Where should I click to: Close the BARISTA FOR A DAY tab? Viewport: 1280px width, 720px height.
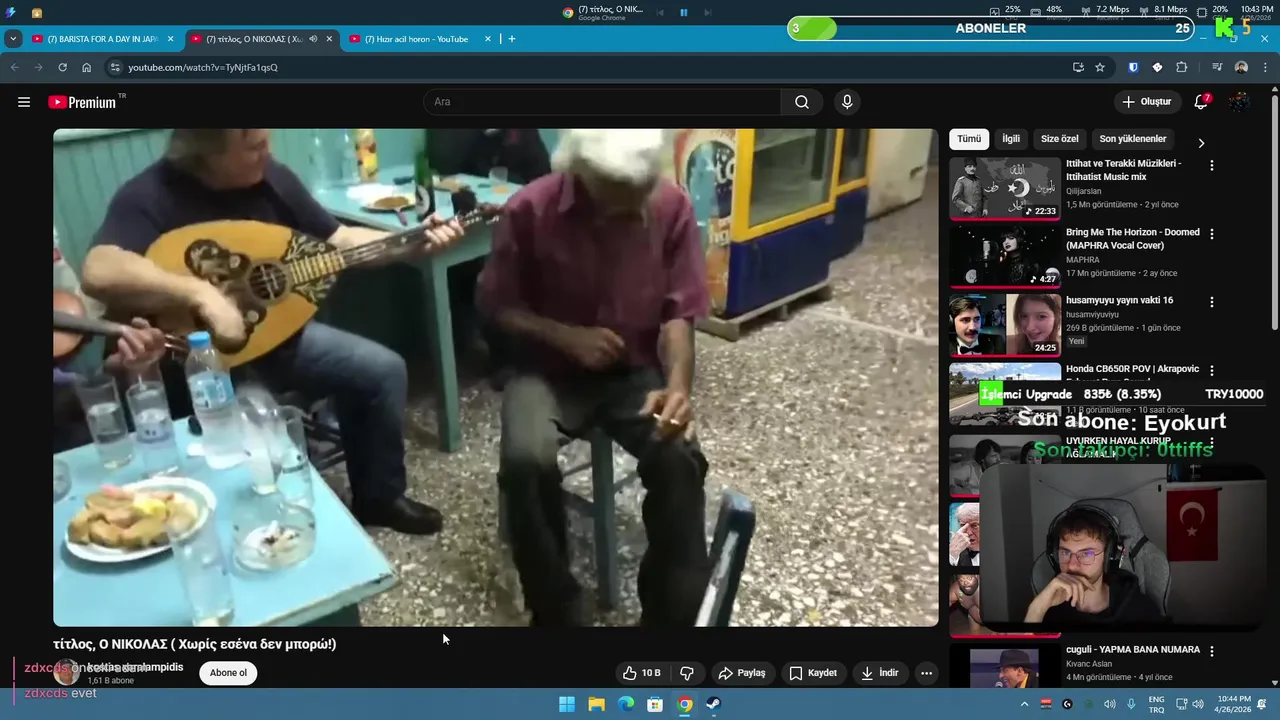pos(170,39)
